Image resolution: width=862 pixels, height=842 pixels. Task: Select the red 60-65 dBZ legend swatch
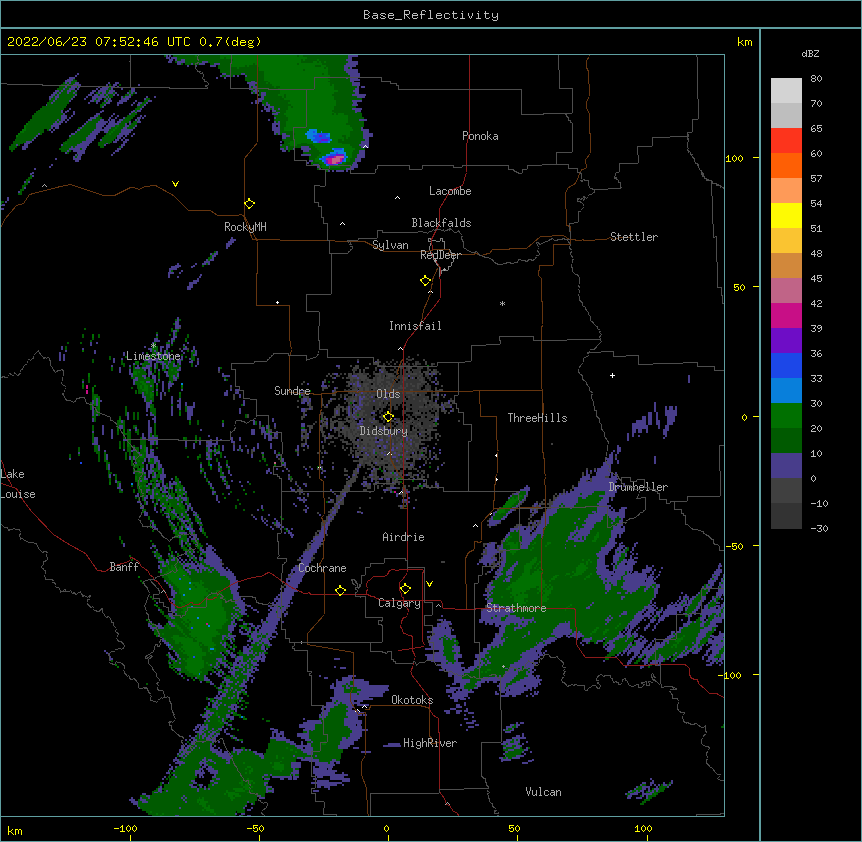click(x=786, y=141)
